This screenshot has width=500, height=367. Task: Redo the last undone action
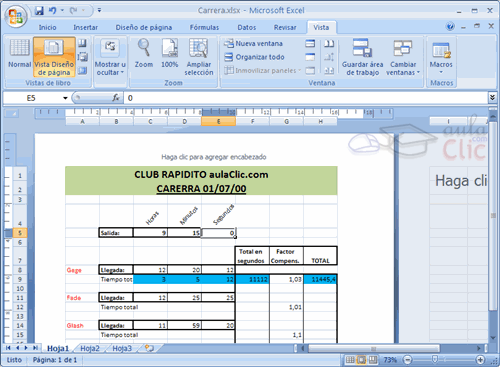point(73,11)
